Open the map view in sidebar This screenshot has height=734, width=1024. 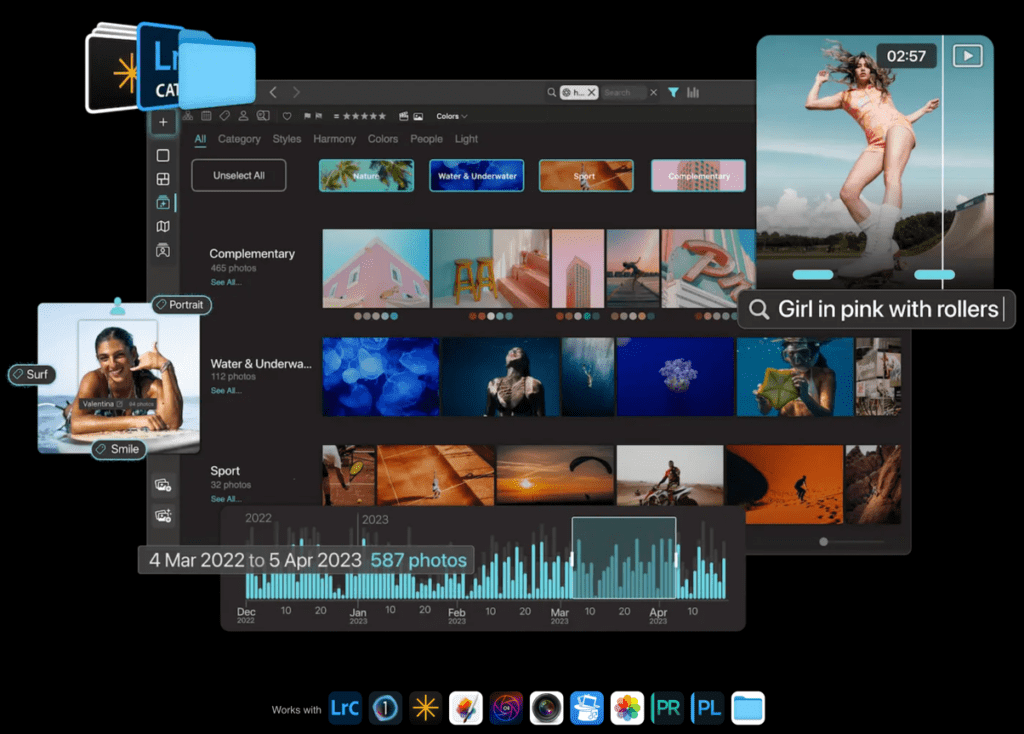pos(163,227)
